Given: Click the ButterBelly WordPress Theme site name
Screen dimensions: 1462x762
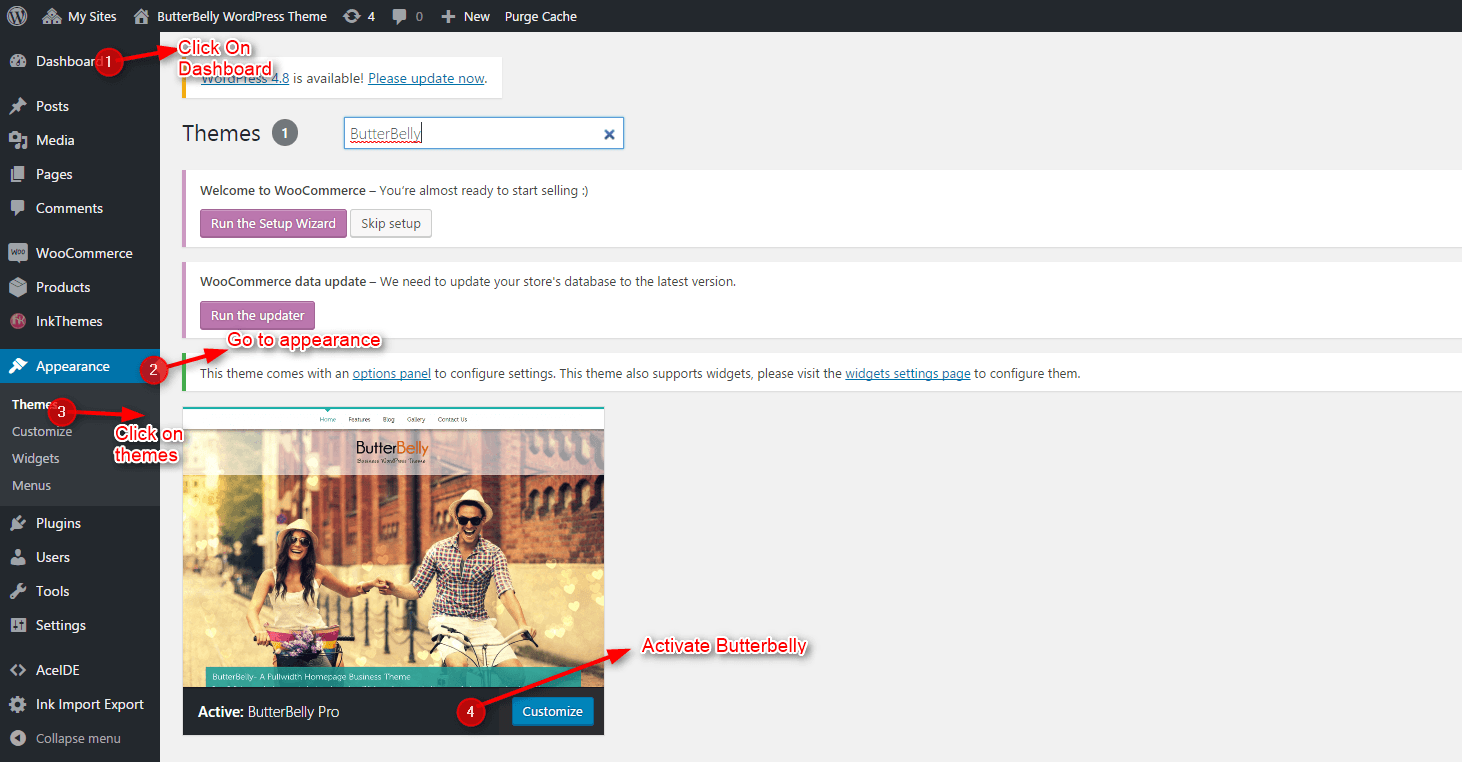Looking at the screenshot, I should click(242, 16).
